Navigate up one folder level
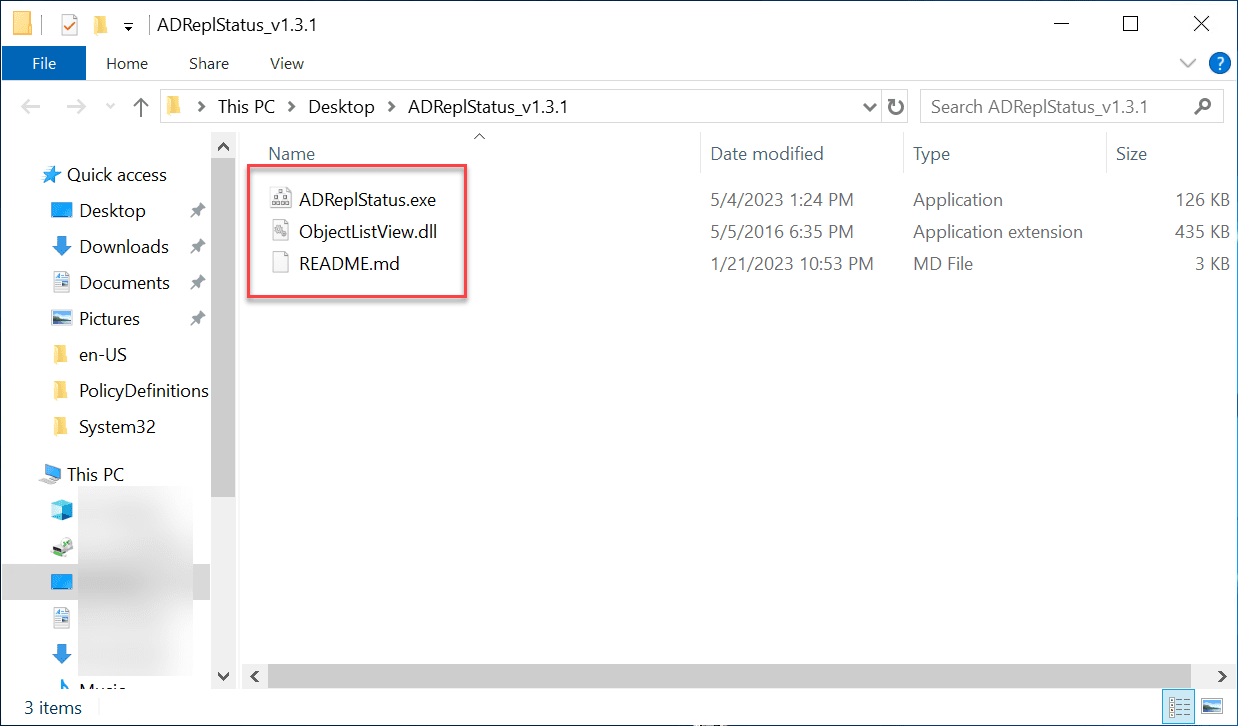 [x=139, y=106]
